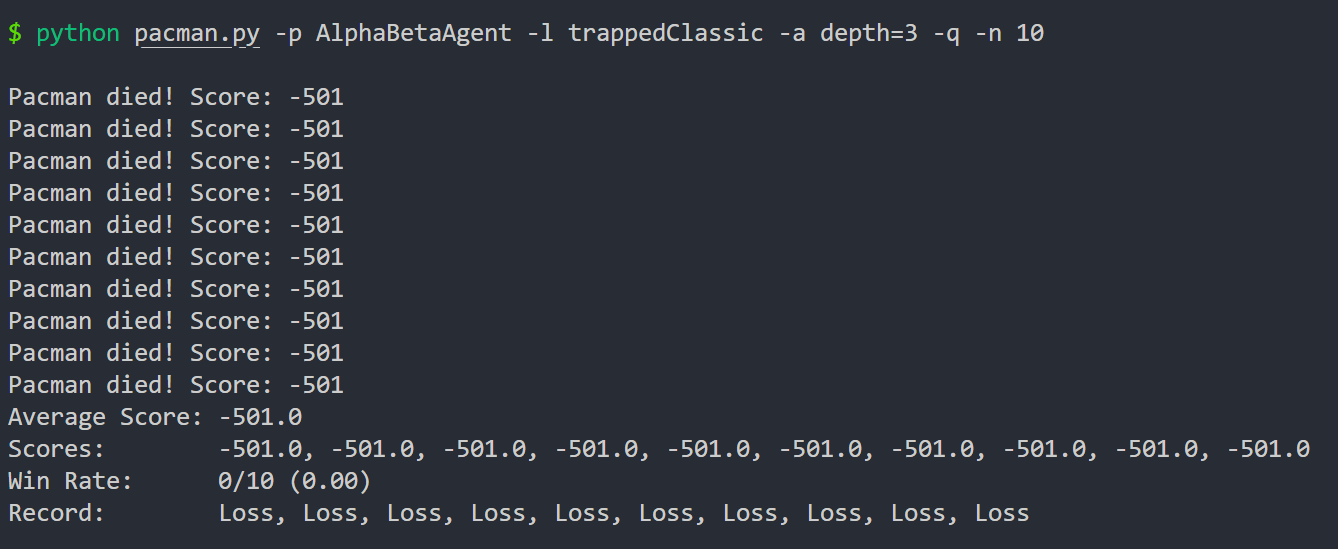The width and height of the screenshot is (1338, 549).
Task: Click the Win Rate: label
Action: pos(70,481)
